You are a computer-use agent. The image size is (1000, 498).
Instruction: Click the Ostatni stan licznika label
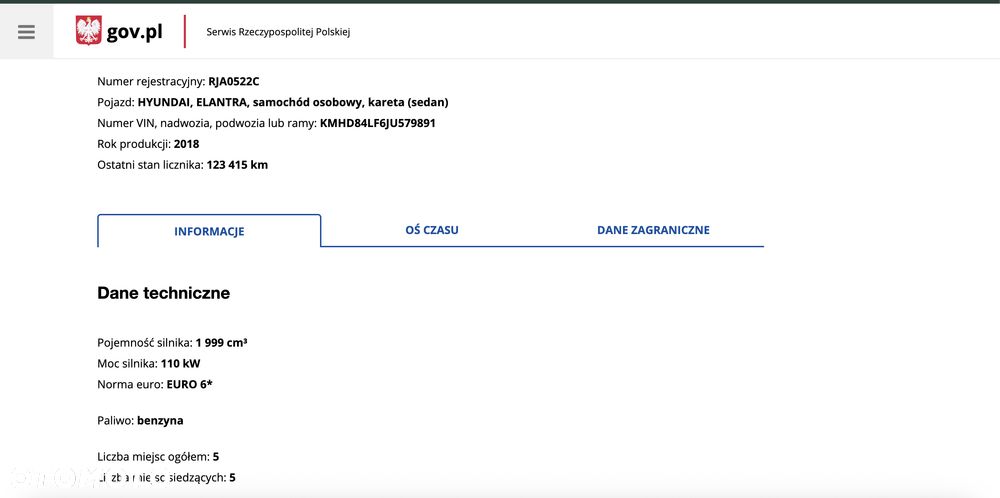tap(151, 165)
